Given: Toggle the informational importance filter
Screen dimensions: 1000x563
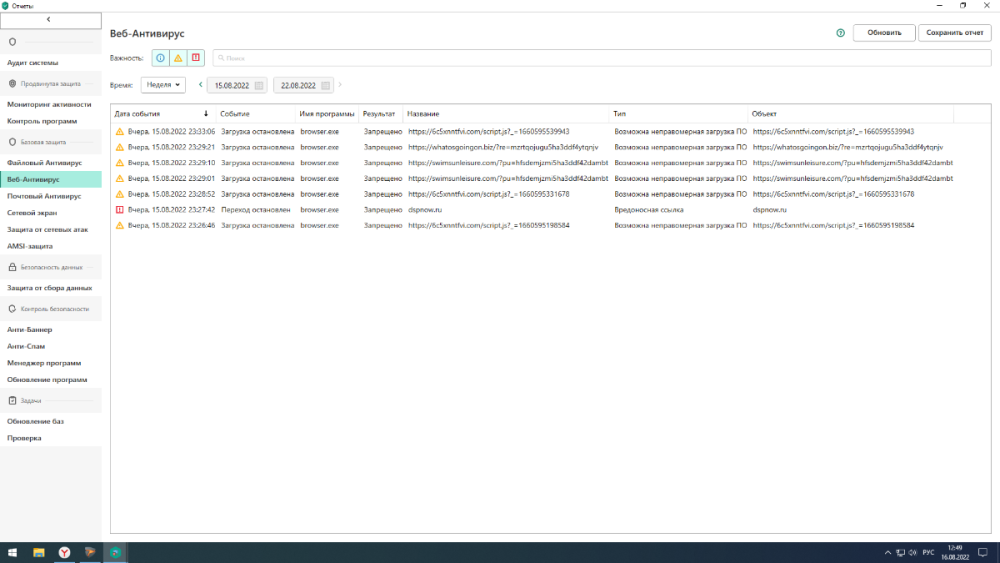Looking at the screenshot, I should tap(160, 58).
